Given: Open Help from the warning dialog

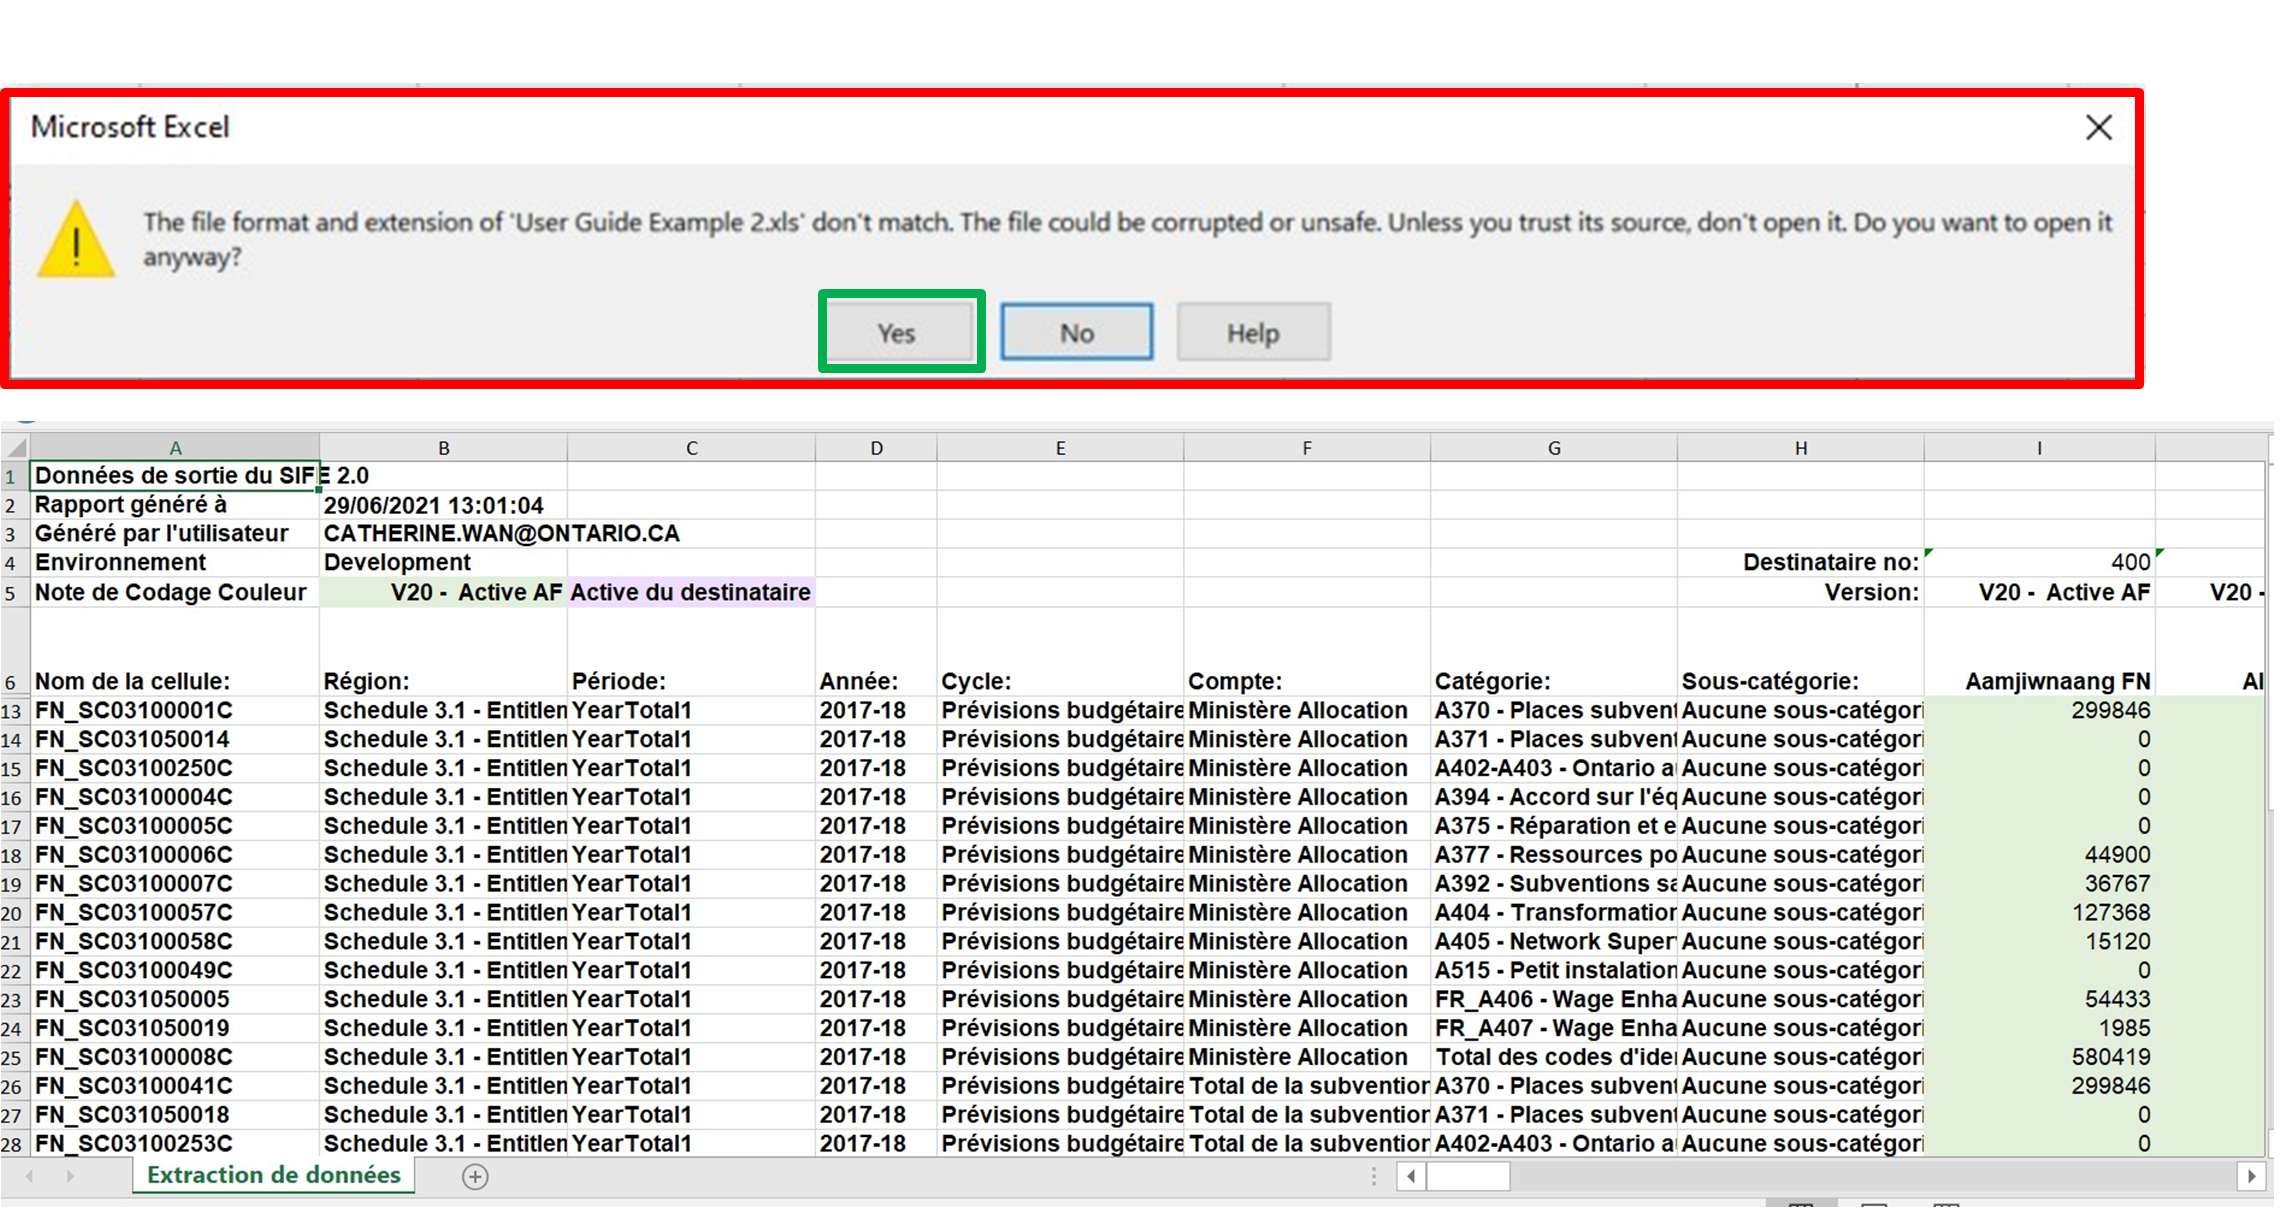Looking at the screenshot, I should tap(1252, 333).
